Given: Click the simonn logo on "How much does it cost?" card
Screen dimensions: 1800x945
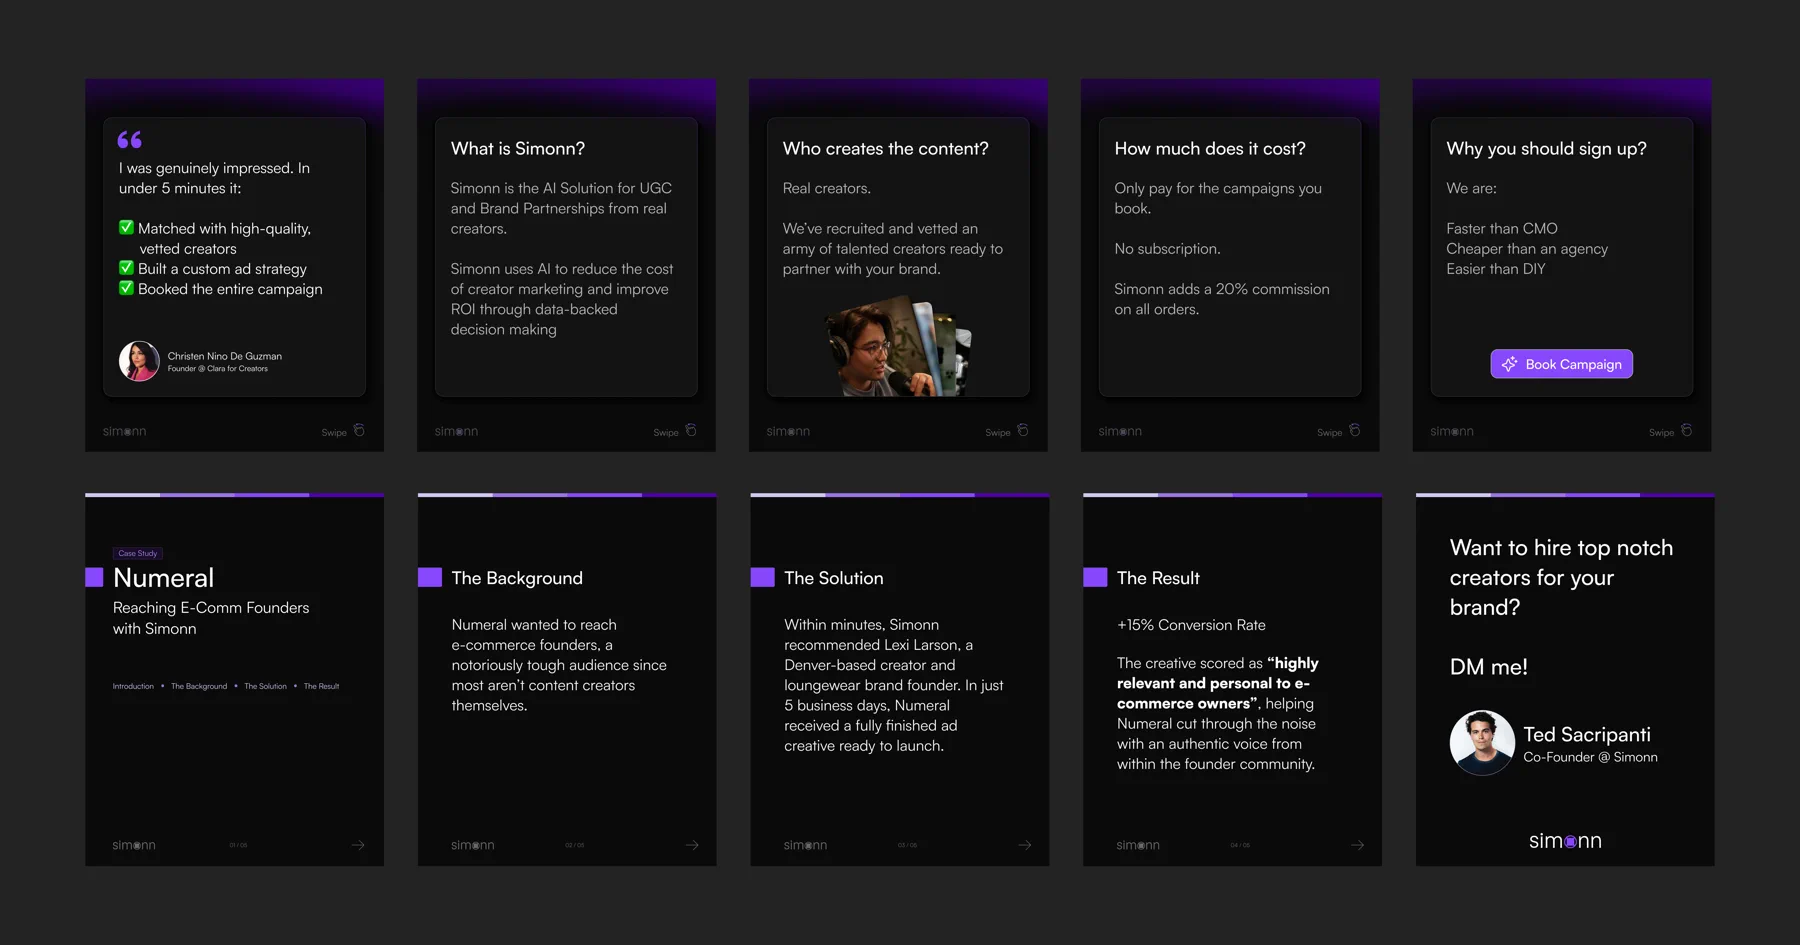Looking at the screenshot, I should [x=1121, y=432].
